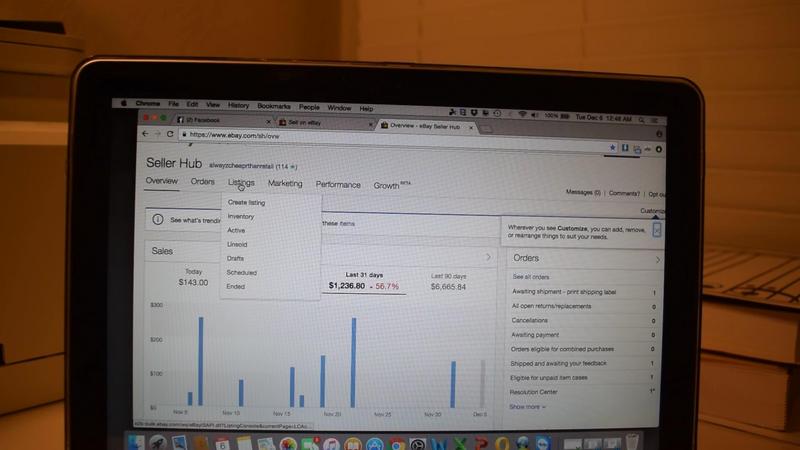Click See all orders link
The width and height of the screenshot is (800, 450).
(531, 277)
